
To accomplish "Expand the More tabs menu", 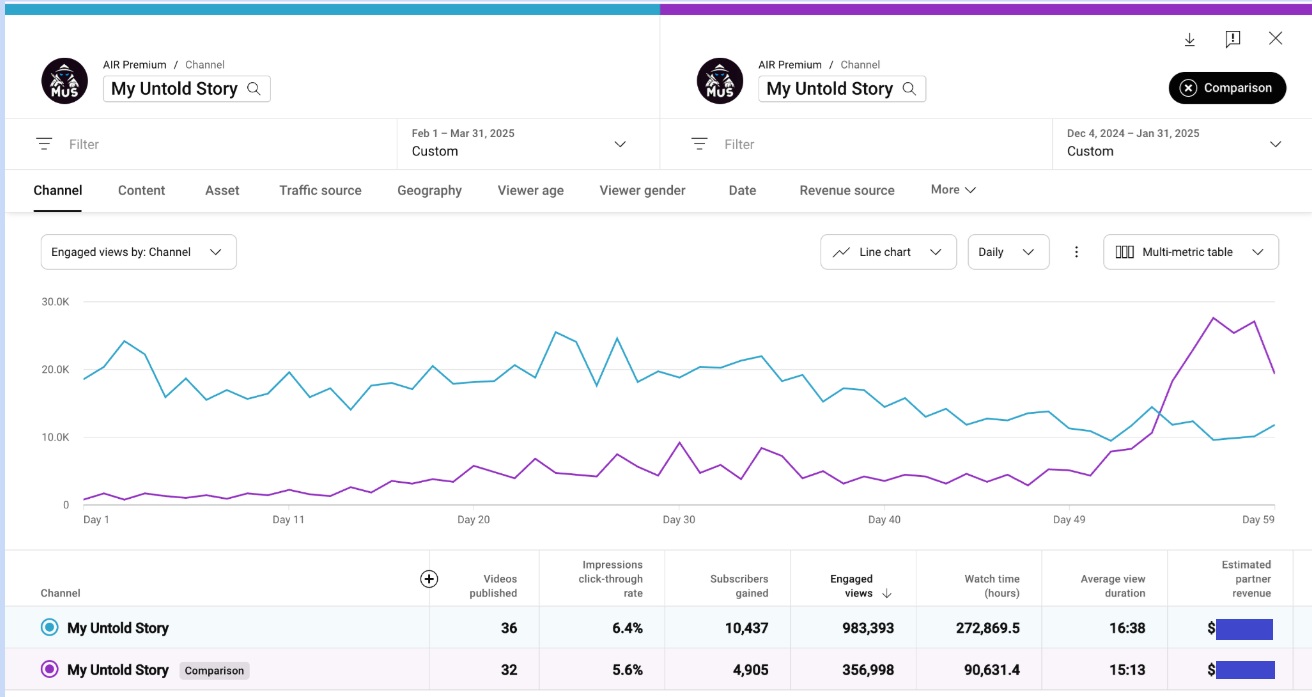I will (953, 189).
